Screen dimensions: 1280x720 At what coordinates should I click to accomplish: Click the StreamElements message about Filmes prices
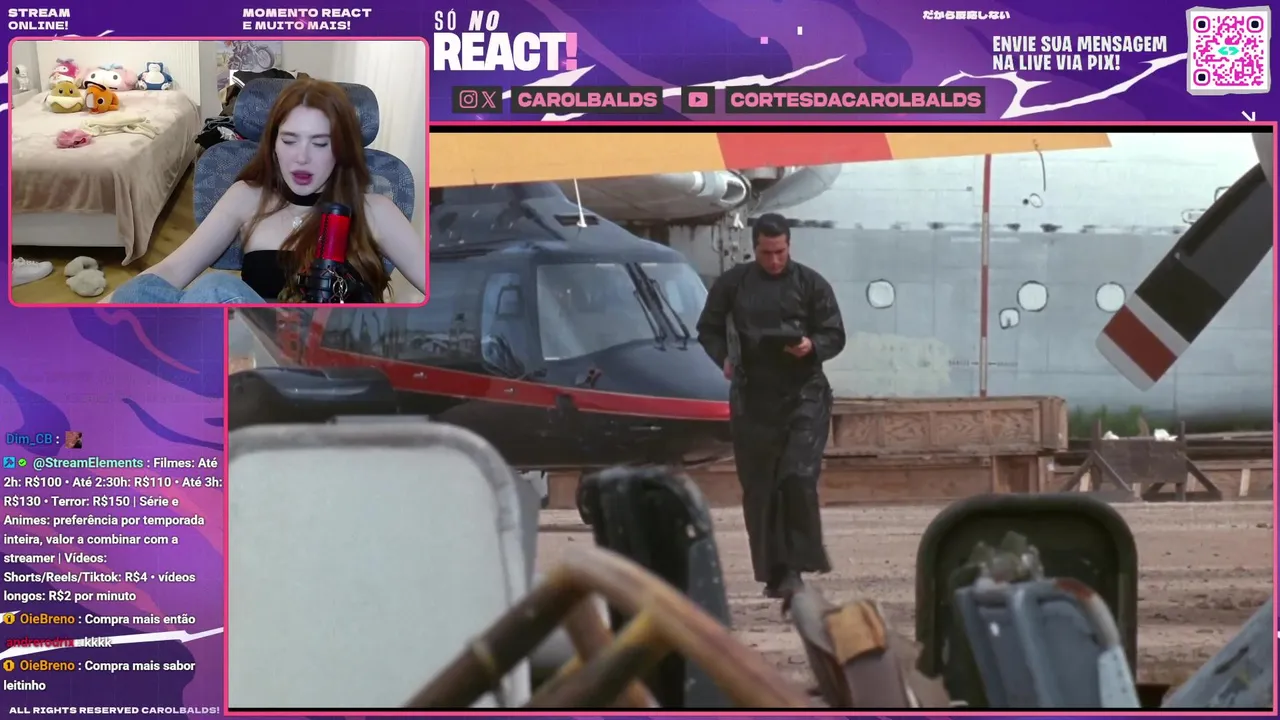click(112, 529)
